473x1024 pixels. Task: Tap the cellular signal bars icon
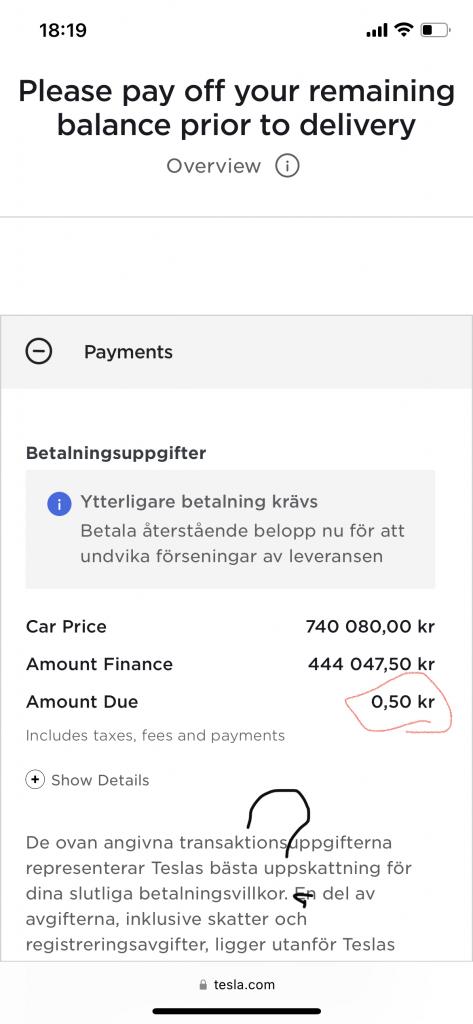click(377, 31)
